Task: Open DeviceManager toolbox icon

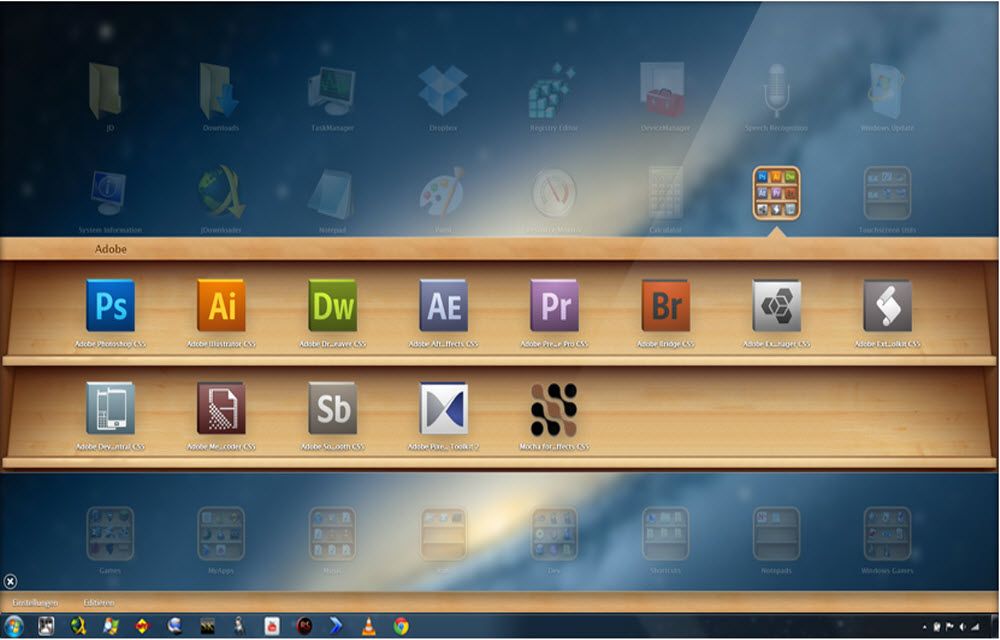Action: coord(663,89)
